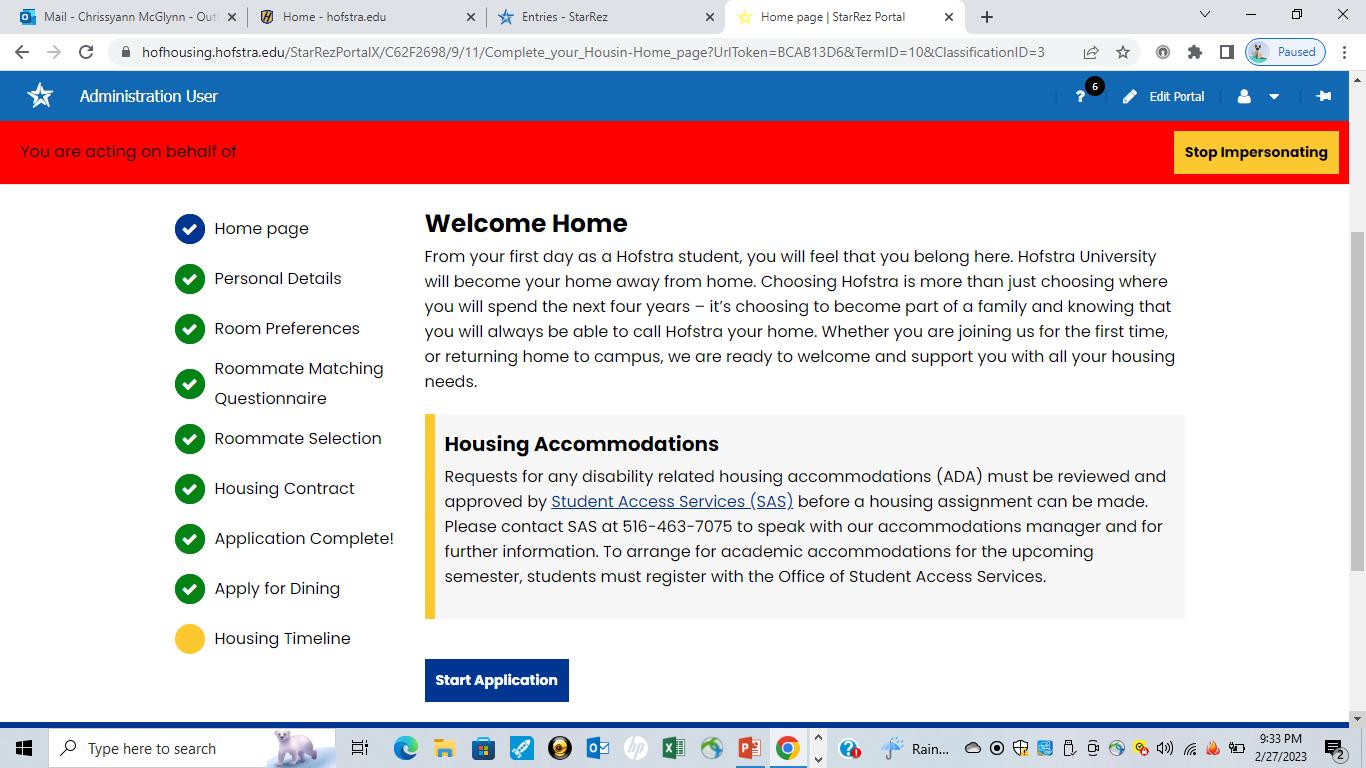This screenshot has width=1366, height=768.
Task: Click the pin icon in the portal header
Action: pyautogui.click(x=1323, y=96)
